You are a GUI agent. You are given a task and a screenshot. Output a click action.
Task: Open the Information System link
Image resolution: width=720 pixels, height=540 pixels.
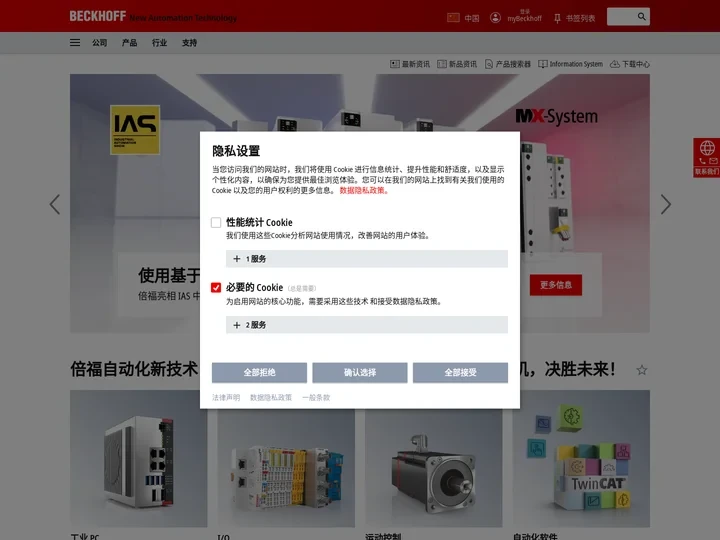[570, 64]
